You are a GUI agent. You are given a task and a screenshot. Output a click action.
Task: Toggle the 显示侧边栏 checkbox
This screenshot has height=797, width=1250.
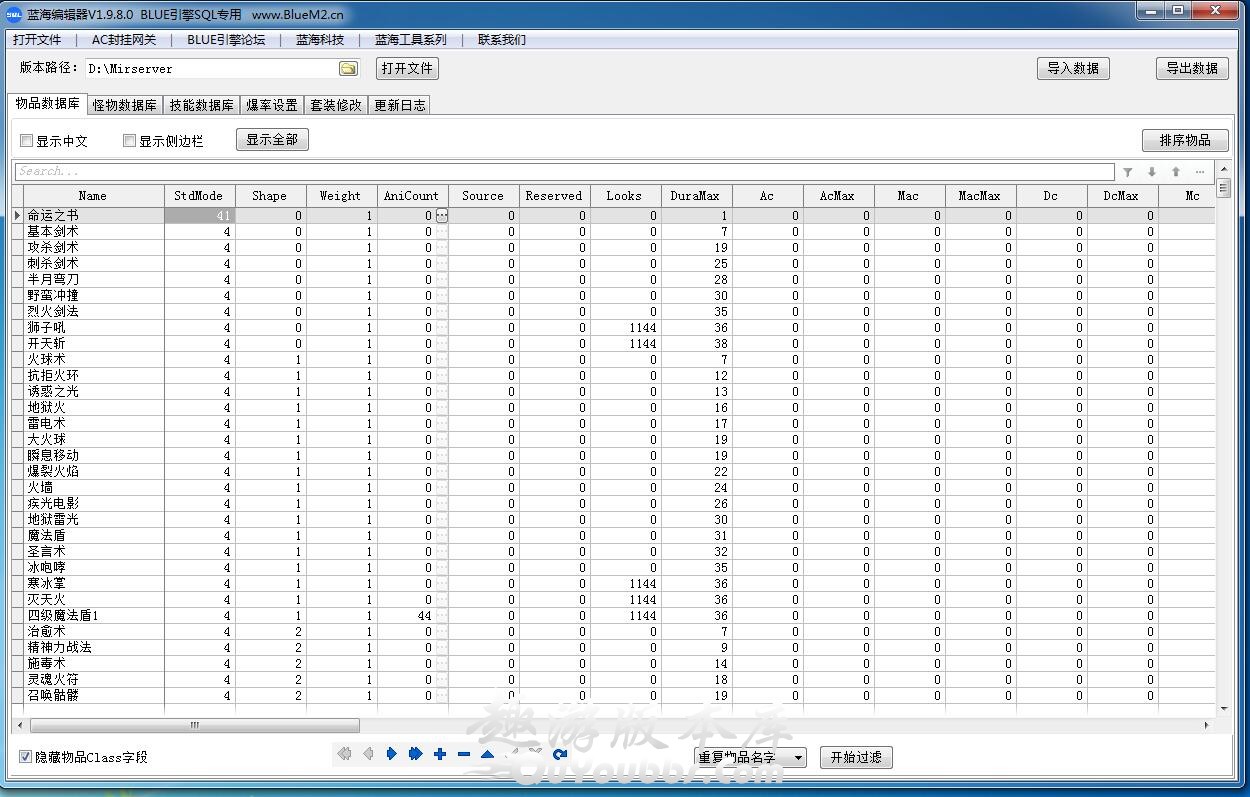tap(130, 141)
